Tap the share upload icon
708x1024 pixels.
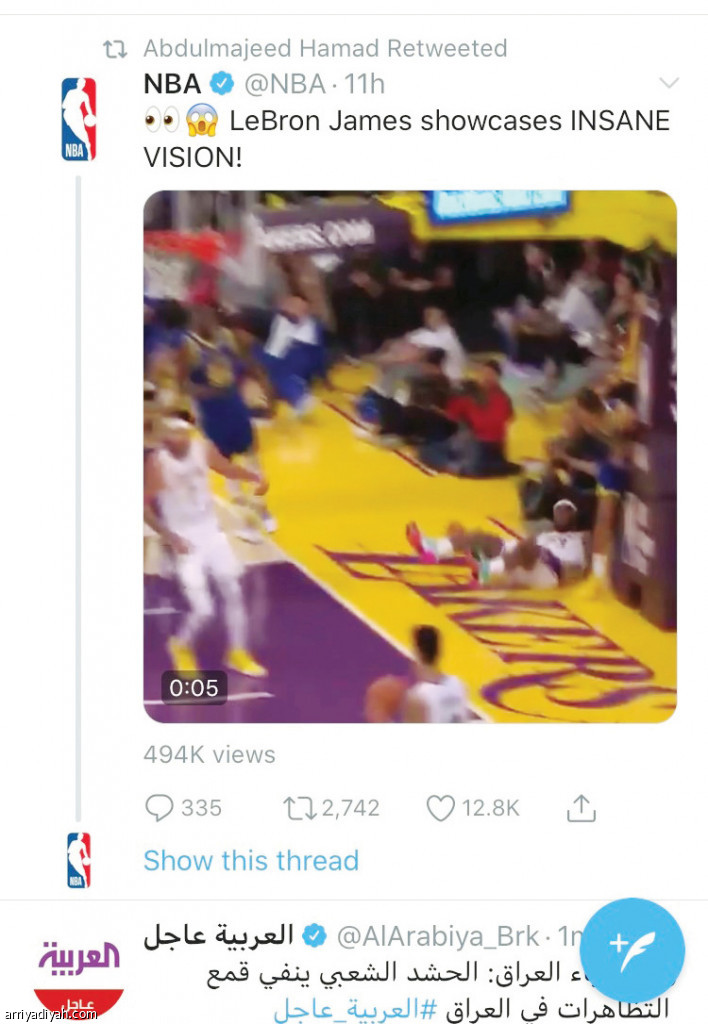pyautogui.click(x=581, y=808)
